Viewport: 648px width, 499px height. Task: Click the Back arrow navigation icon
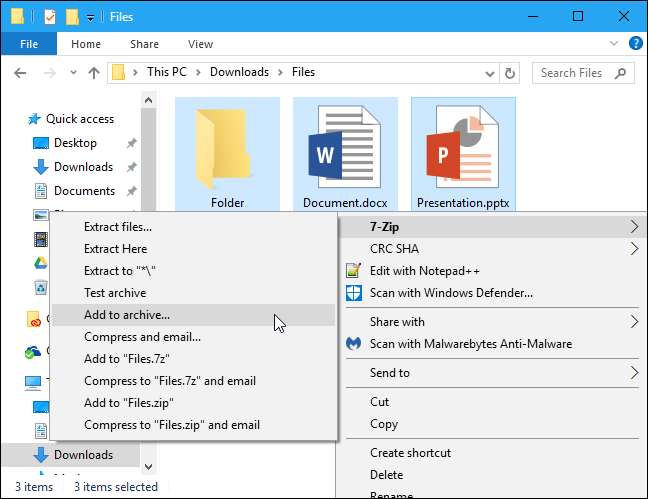coord(22,73)
